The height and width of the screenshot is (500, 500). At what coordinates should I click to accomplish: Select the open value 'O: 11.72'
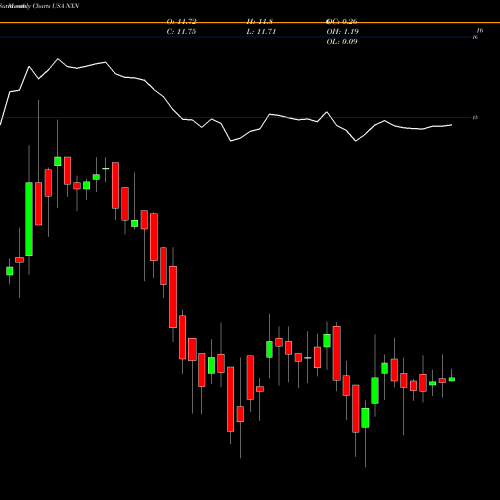coord(181,22)
